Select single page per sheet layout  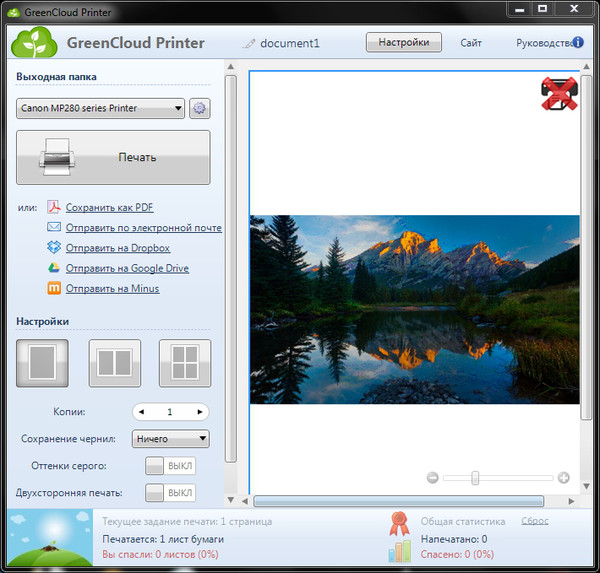(42, 364)
